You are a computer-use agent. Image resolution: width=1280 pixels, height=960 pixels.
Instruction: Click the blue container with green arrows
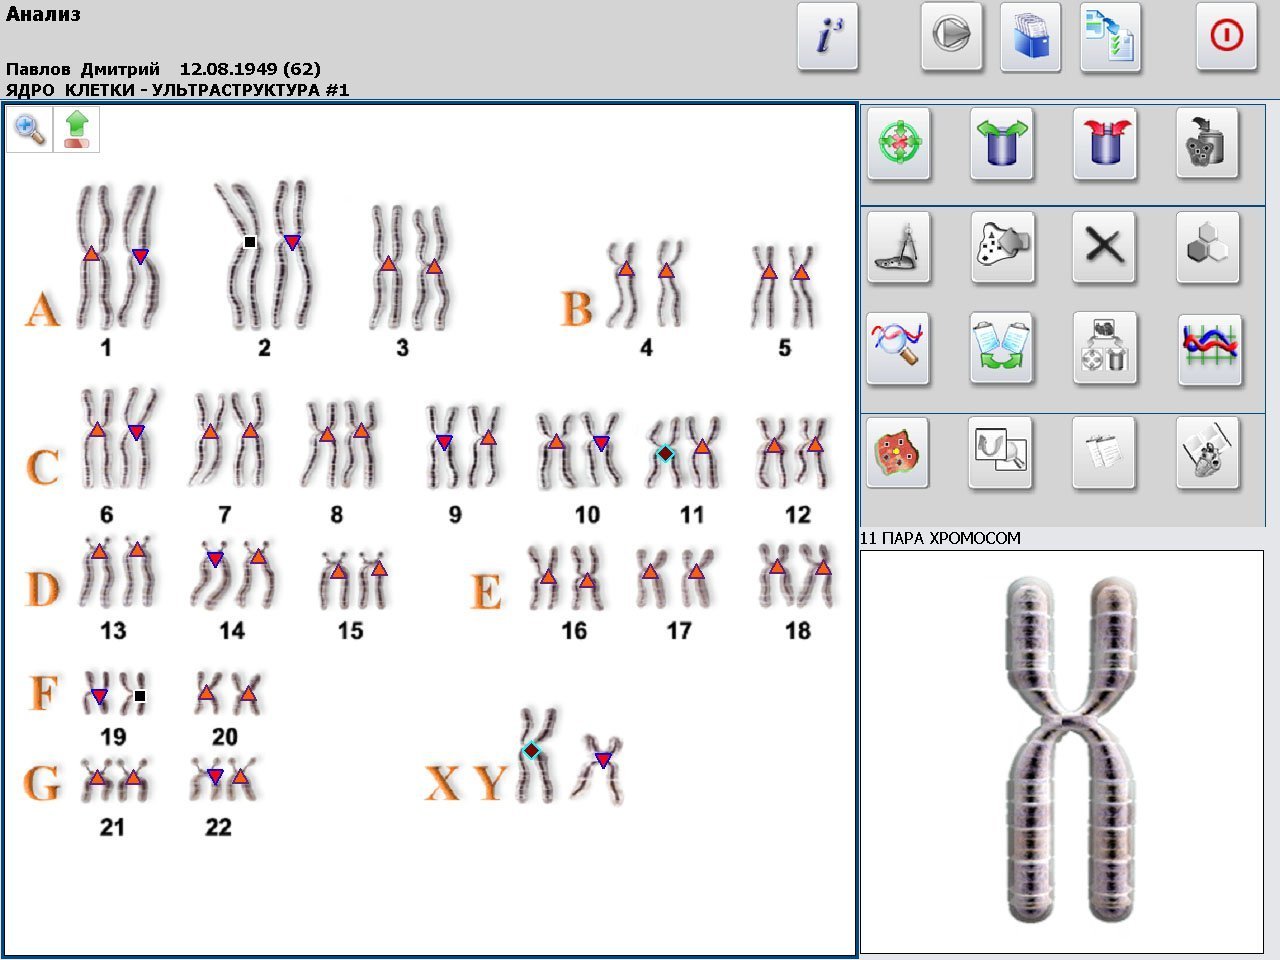[x=1001, y=144]
